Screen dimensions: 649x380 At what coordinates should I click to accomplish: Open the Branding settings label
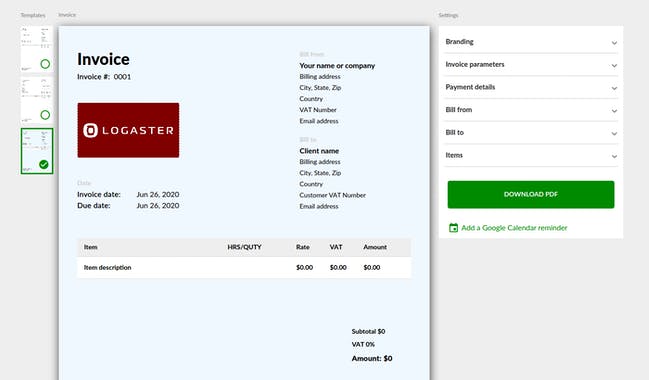tap(459, 42)
